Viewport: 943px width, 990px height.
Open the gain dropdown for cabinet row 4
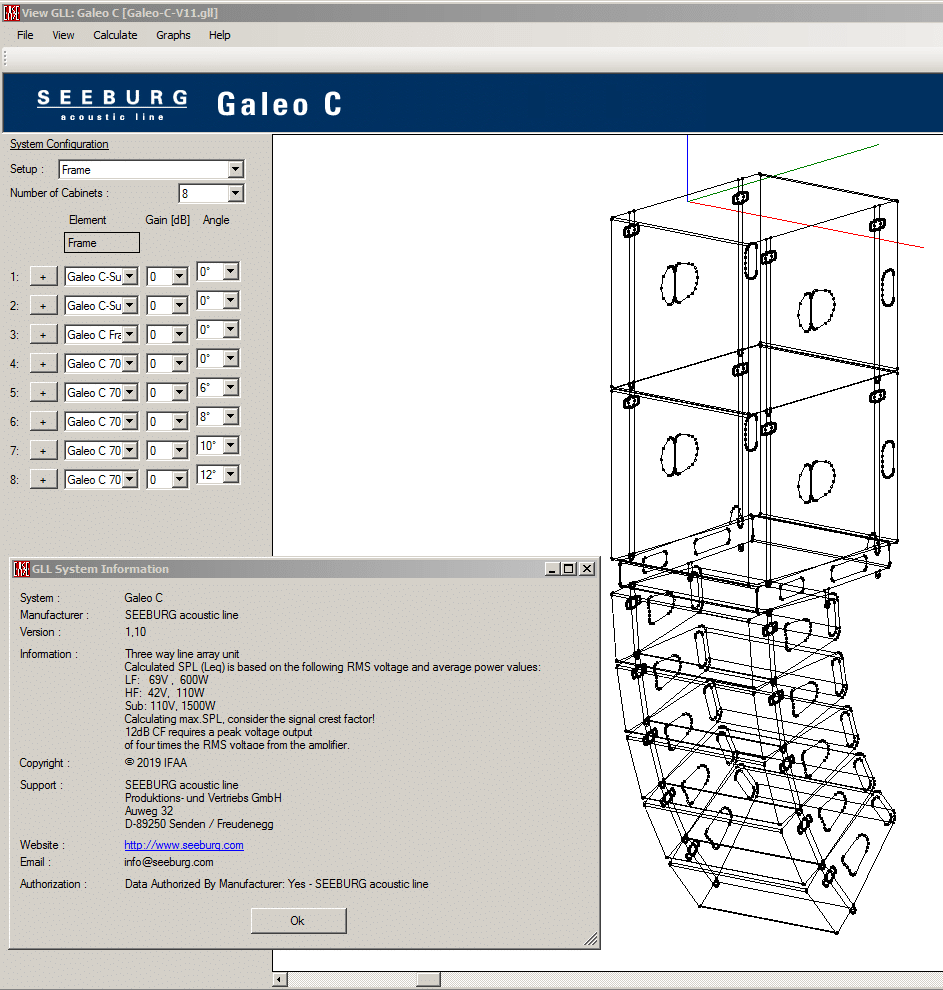(x=180, y=364)
